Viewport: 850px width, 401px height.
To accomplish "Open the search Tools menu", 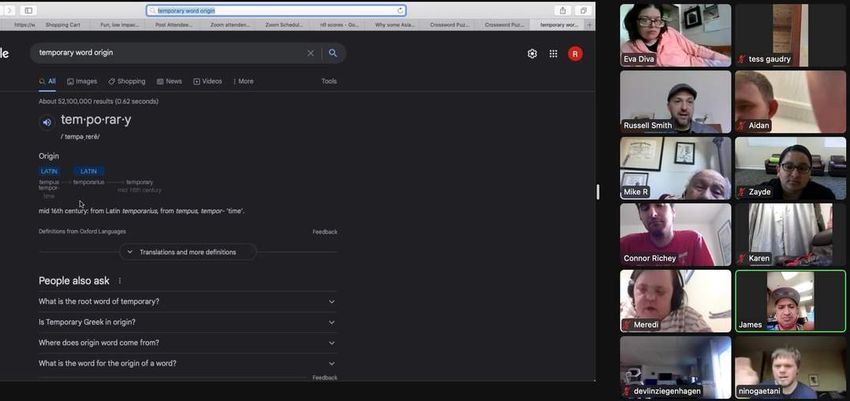I will (x=329, y=82).
